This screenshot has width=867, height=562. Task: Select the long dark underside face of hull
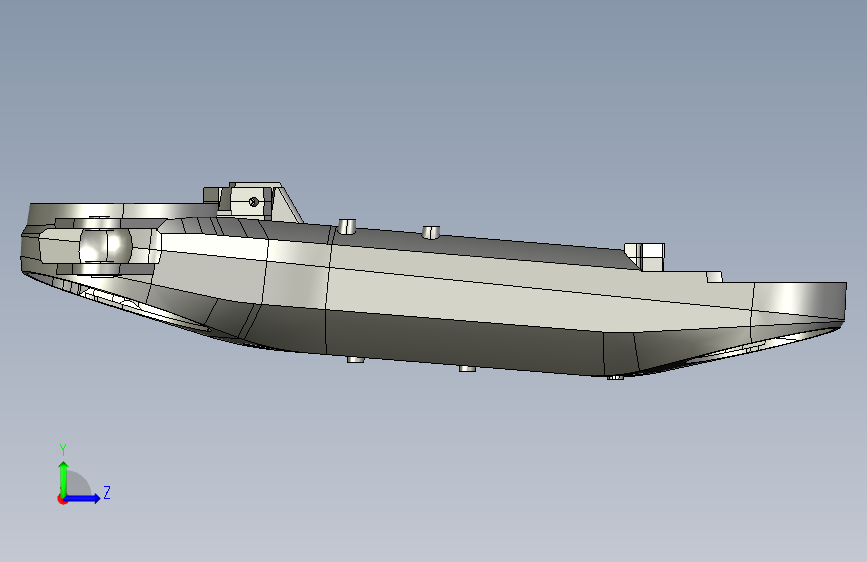(x=463, y=343)
